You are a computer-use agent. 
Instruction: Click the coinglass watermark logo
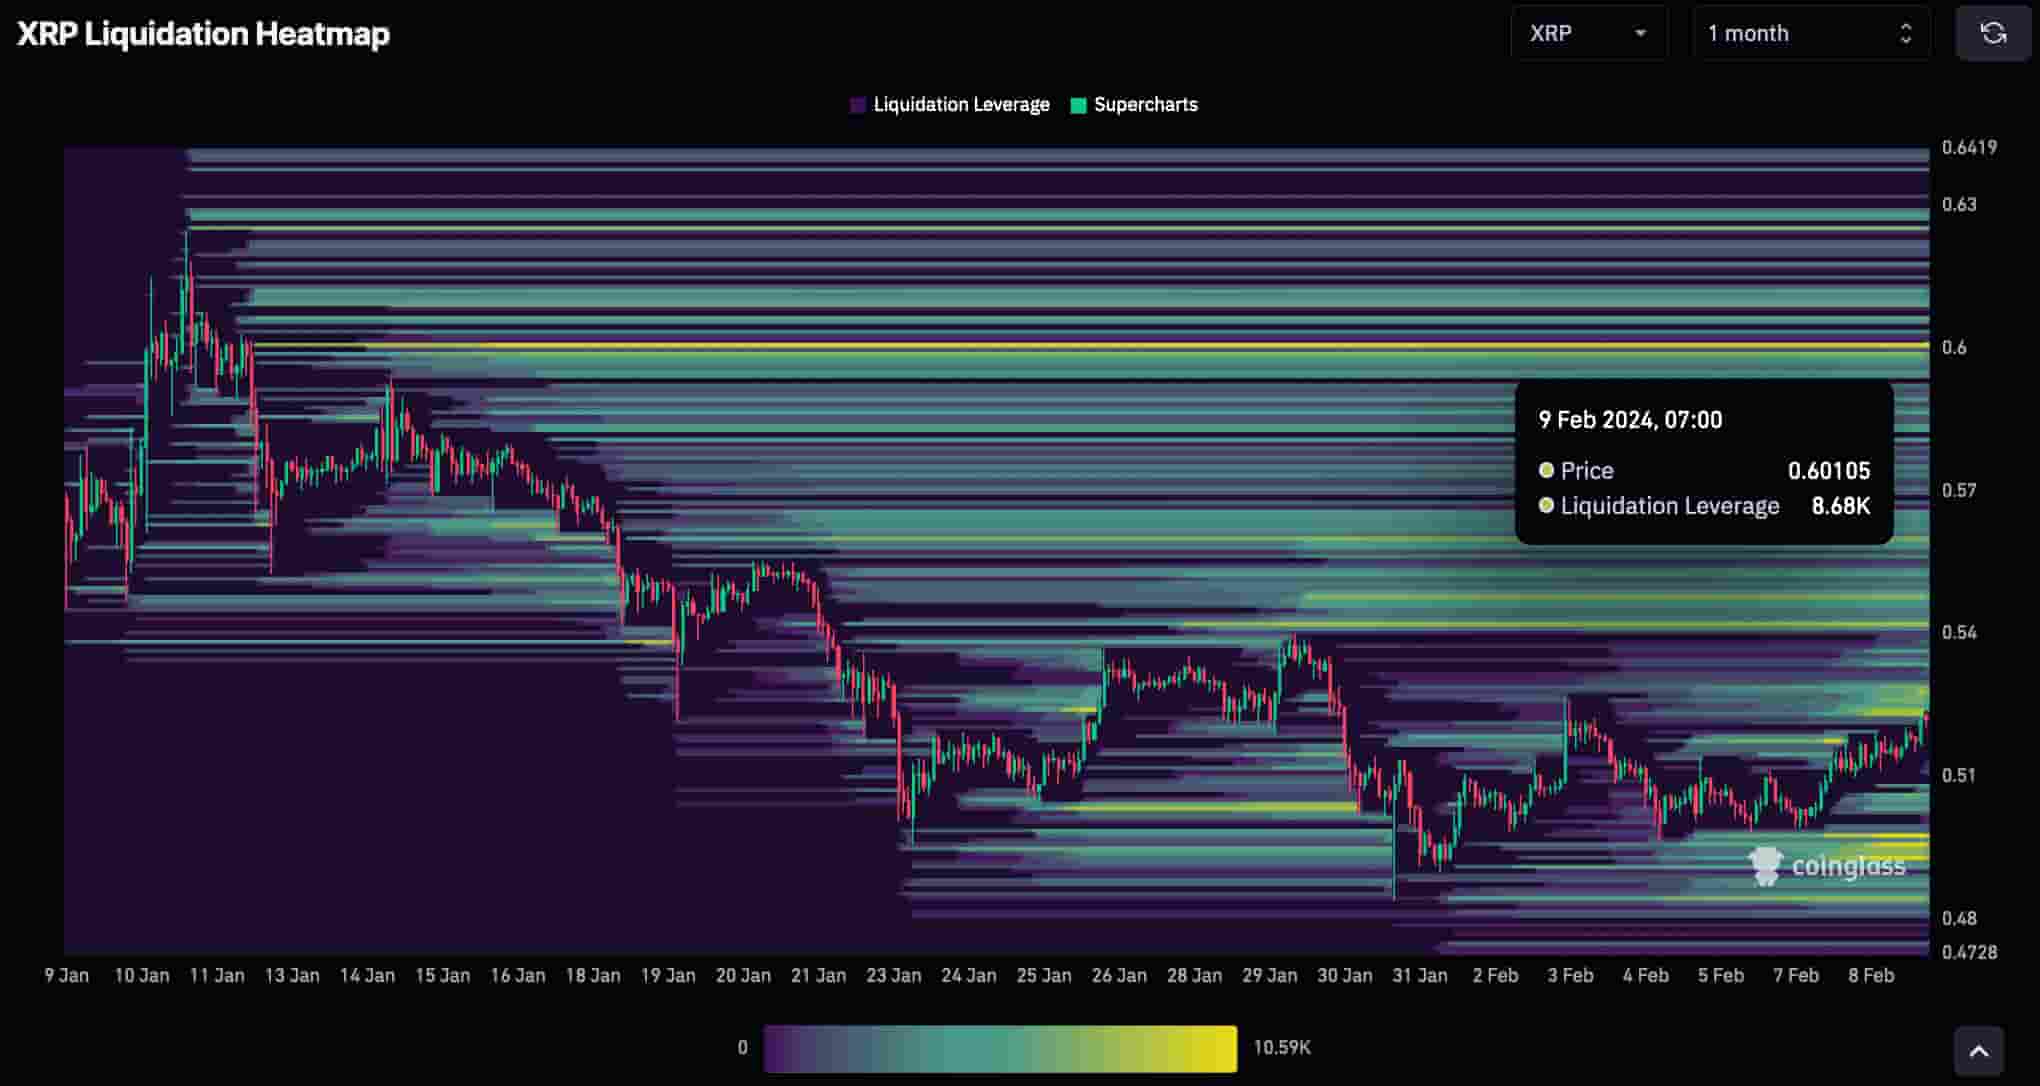[x=1827, y=866]
